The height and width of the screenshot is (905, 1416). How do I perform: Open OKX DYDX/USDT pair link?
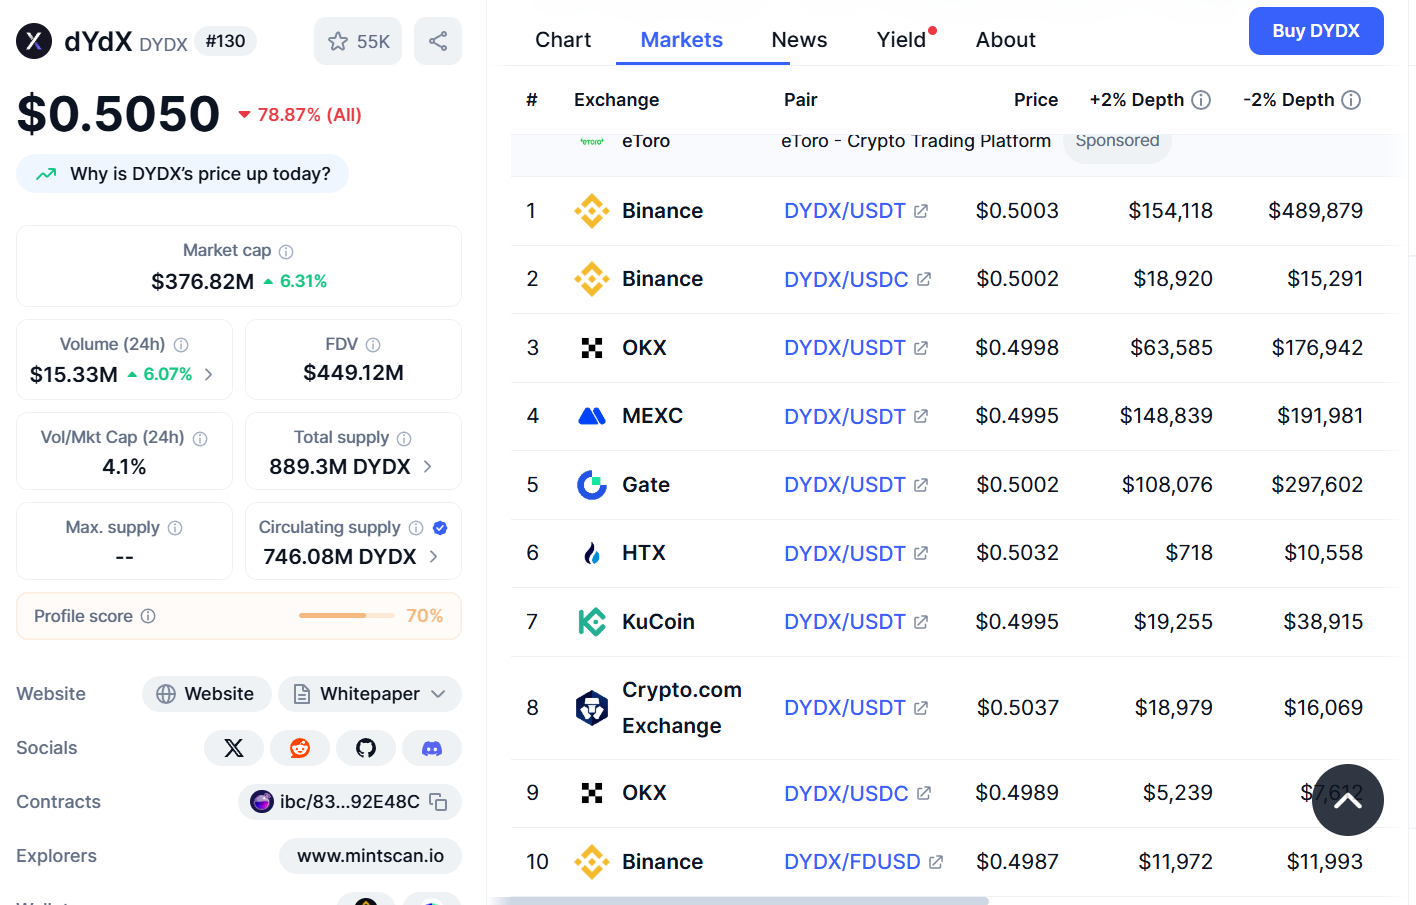[x=856, y=348]
